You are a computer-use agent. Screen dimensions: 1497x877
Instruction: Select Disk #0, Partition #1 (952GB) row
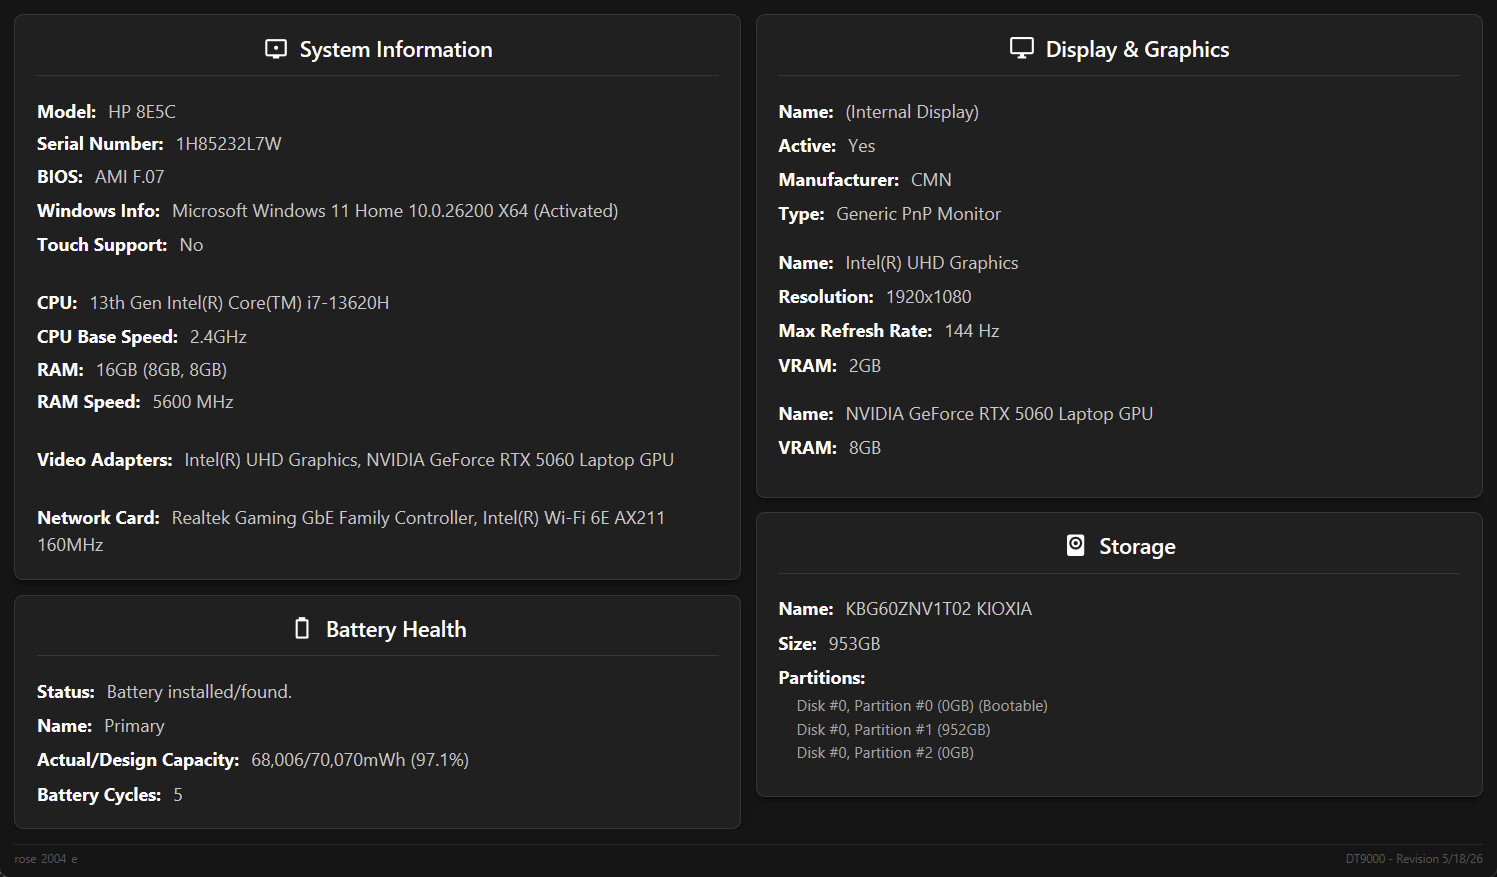click(x=893, y=730)
